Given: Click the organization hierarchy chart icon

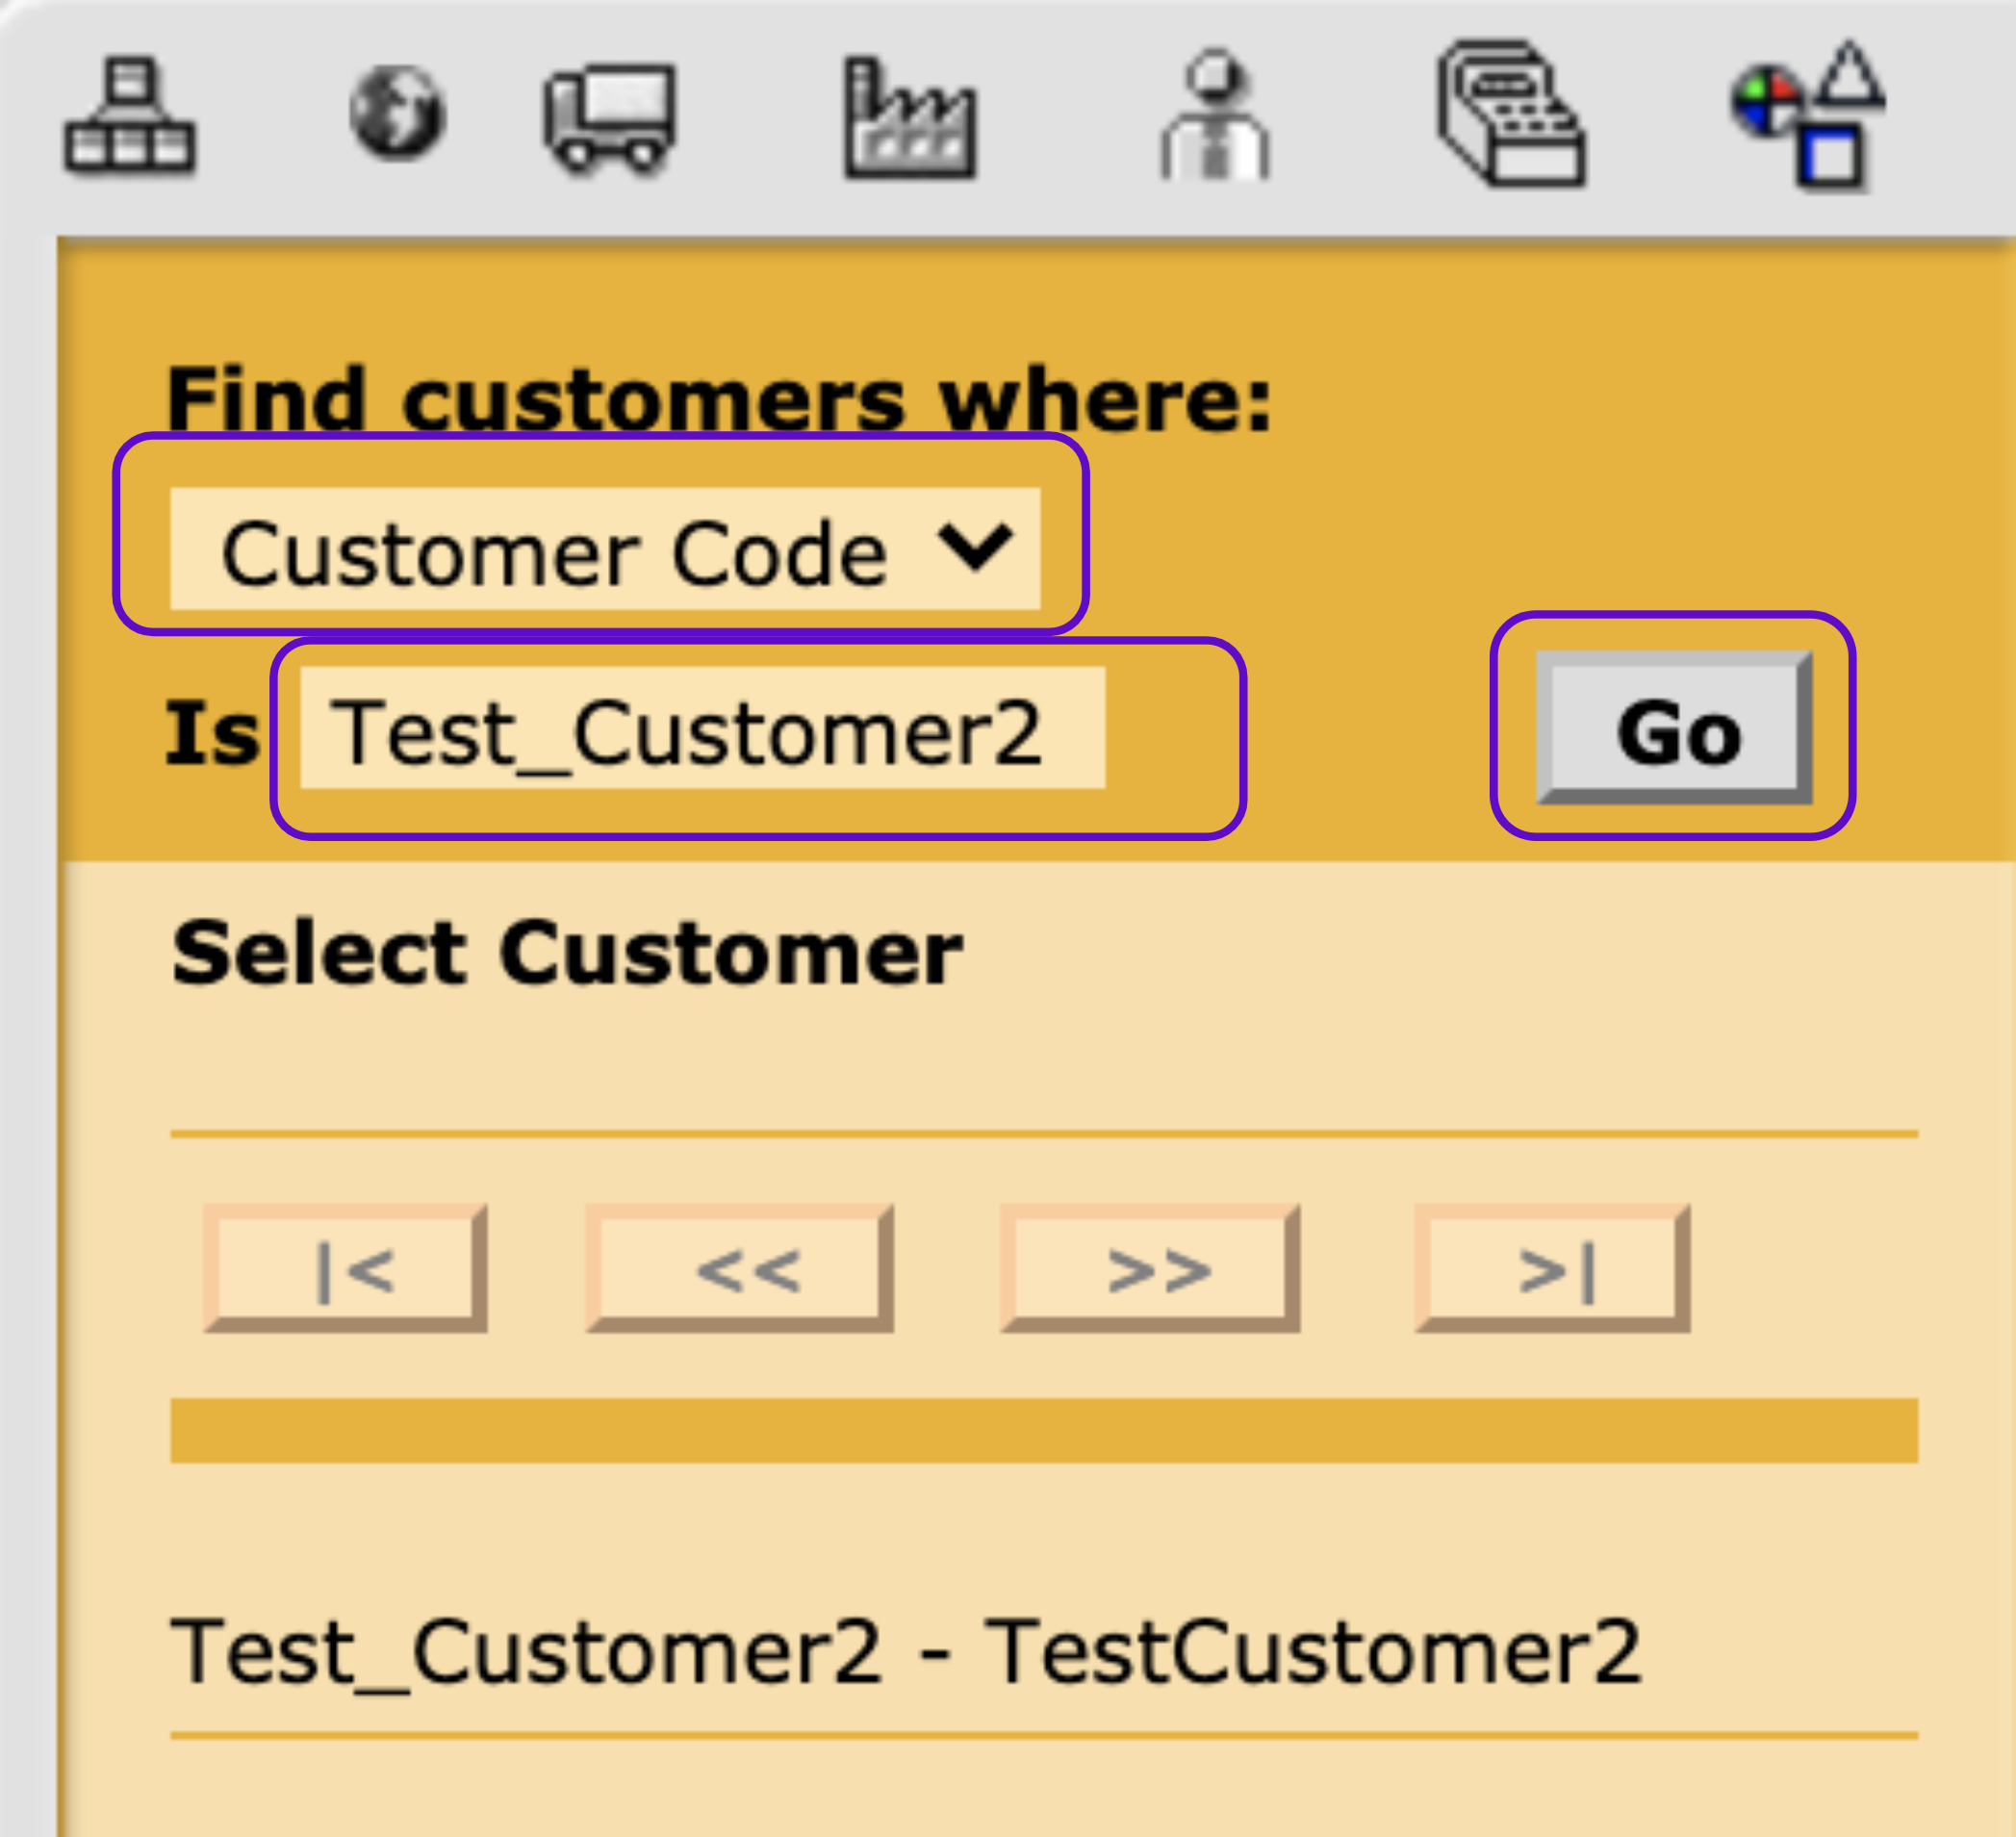Looking at the screenshot, I should [x=129, y=115].
